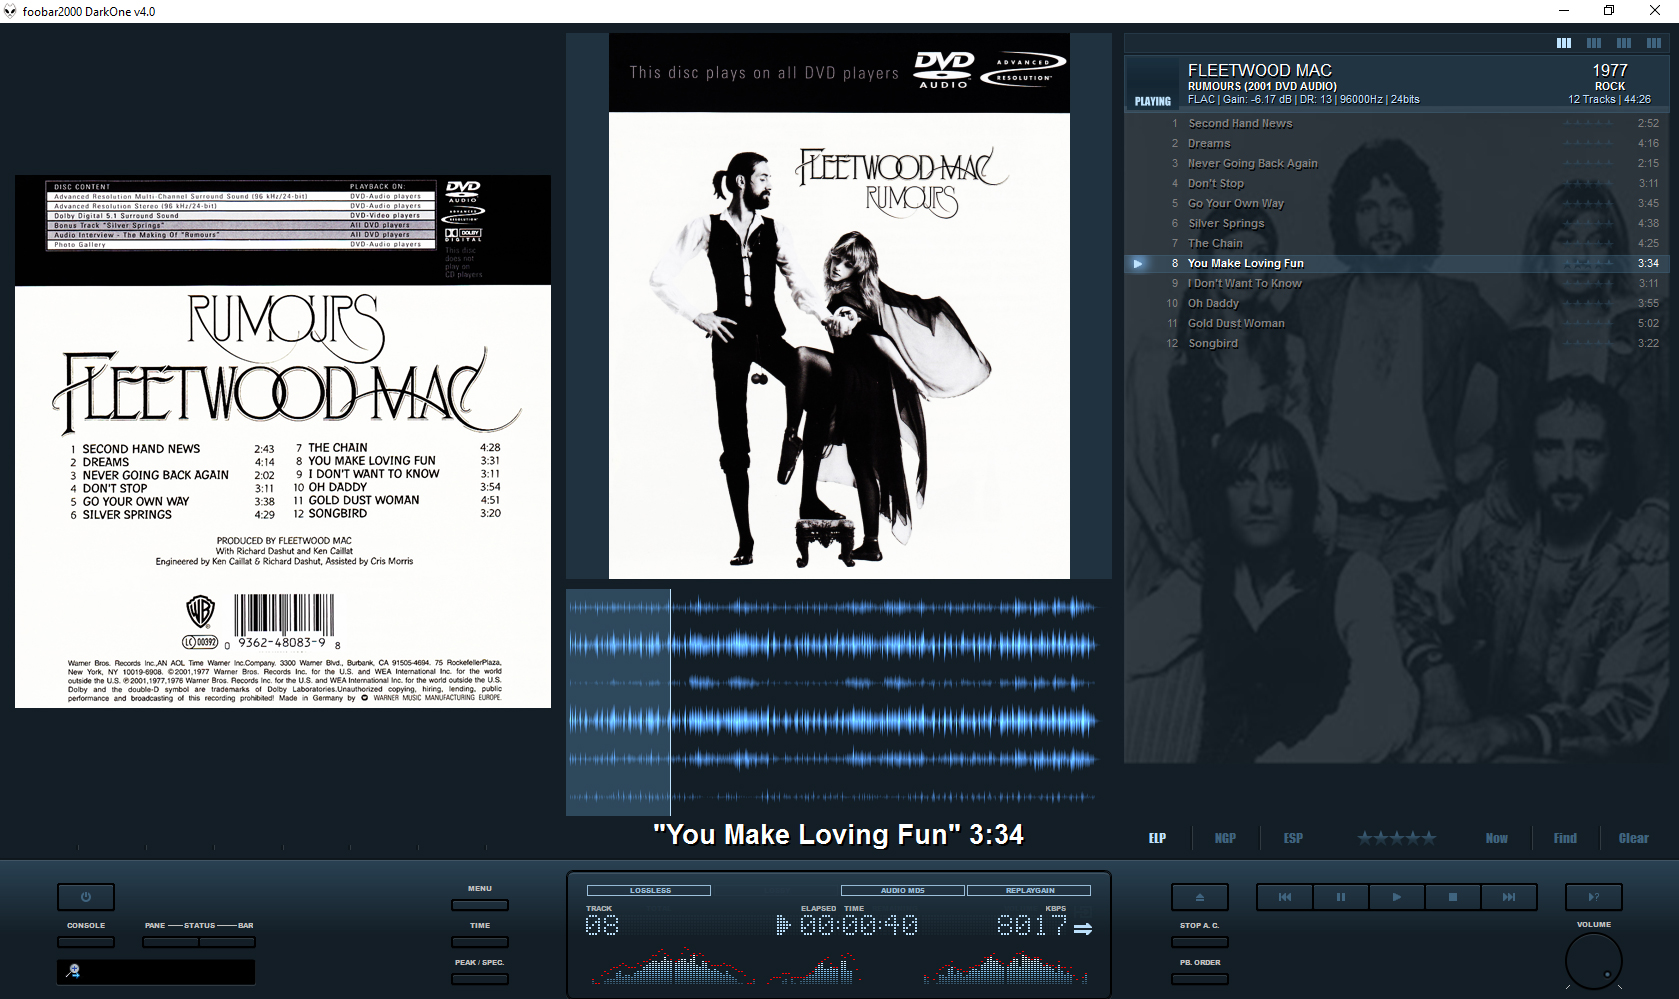The height and width of the screenshot is (999, 1679).
Task: Click the elapsed time display
Action: pyautogui.click(x=859, y=925)
